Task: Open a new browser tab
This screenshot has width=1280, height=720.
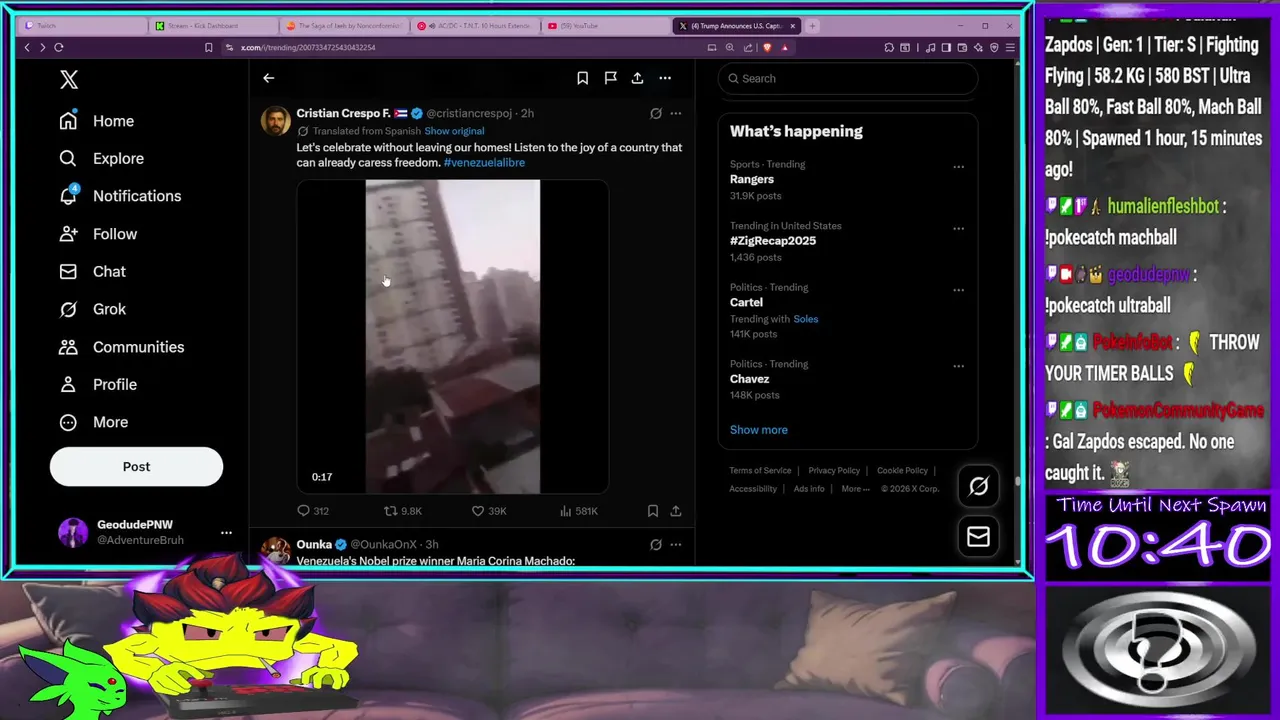Action: click(x=812, y=26)
